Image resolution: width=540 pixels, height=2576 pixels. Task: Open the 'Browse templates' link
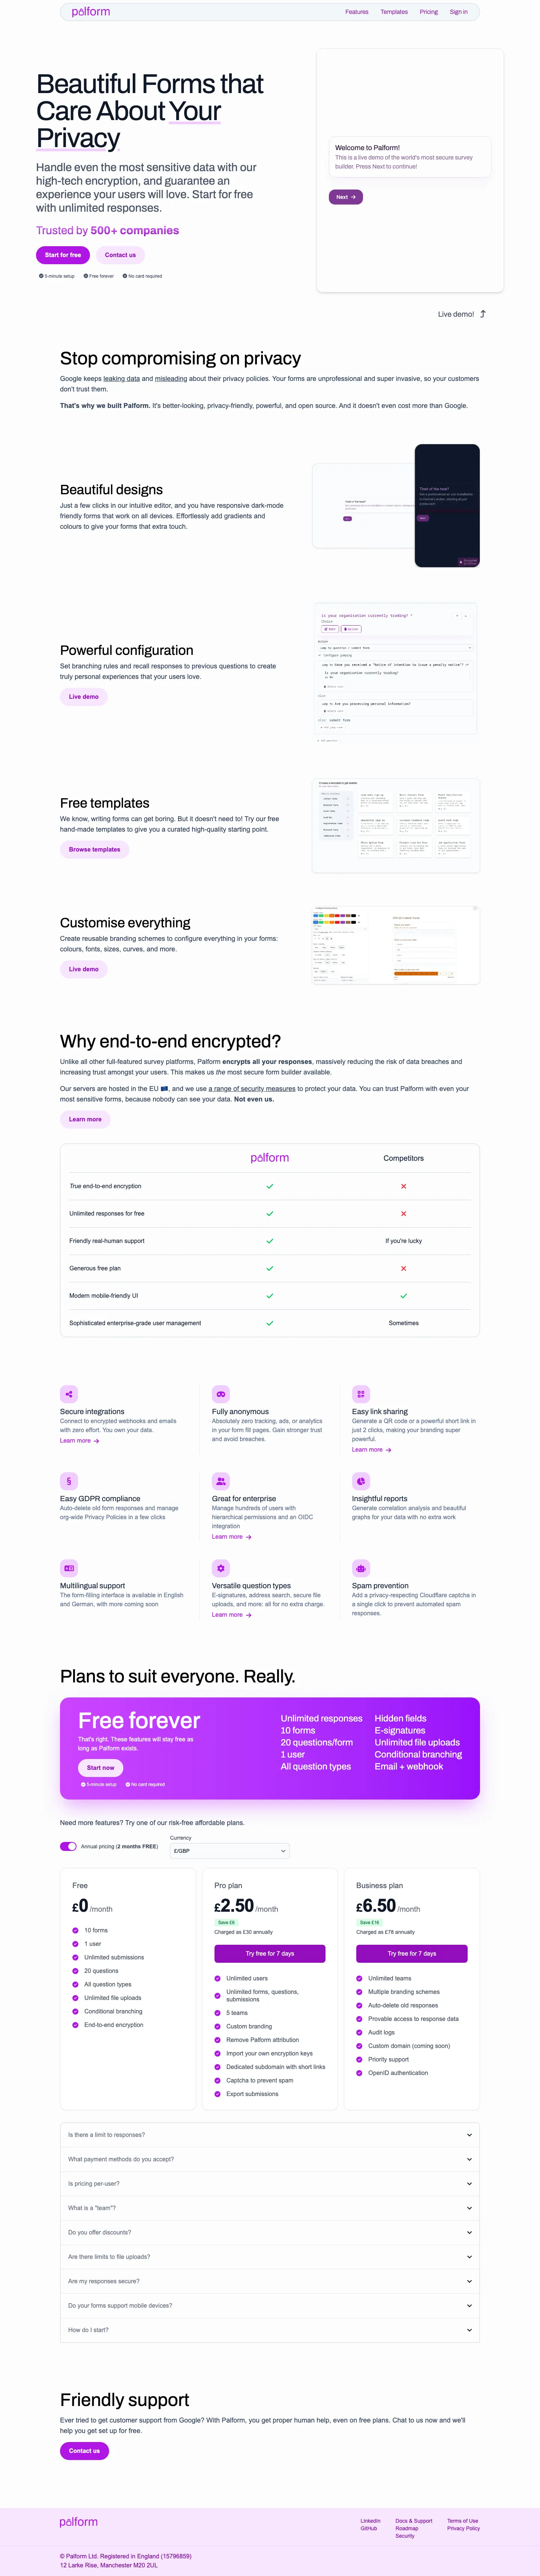point(94,849)
